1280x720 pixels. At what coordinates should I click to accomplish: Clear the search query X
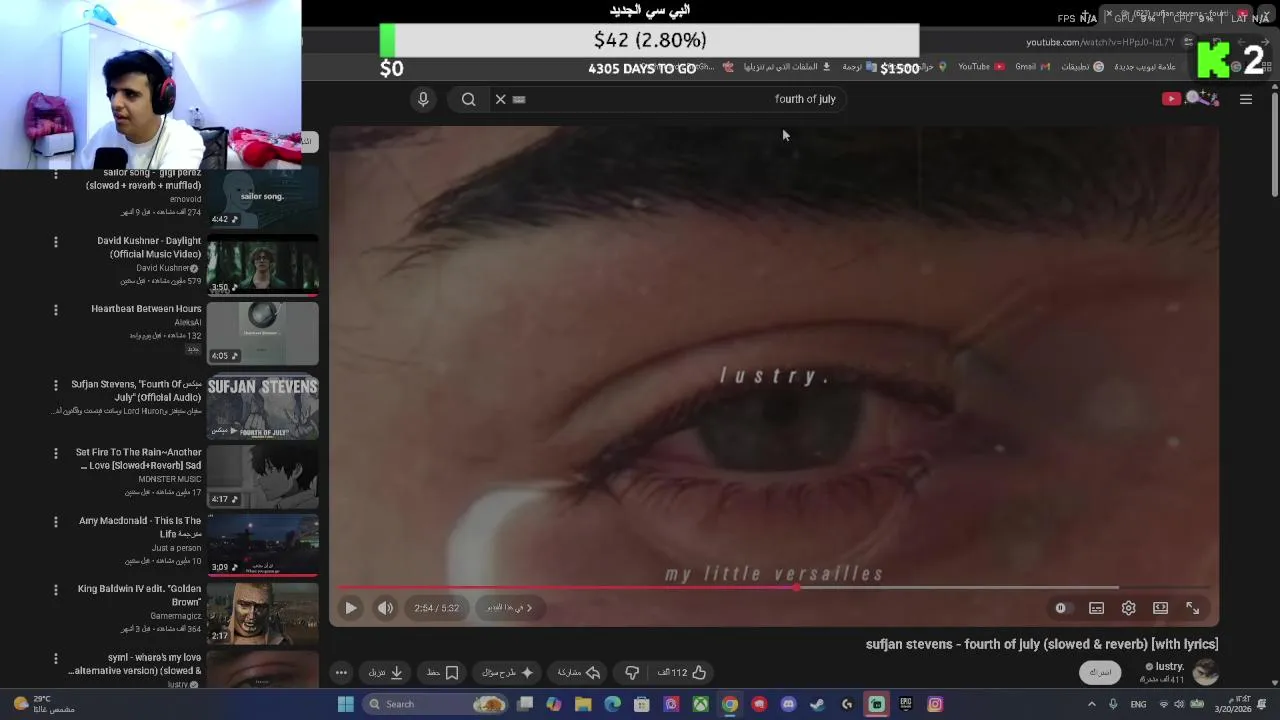coord(500,99)
